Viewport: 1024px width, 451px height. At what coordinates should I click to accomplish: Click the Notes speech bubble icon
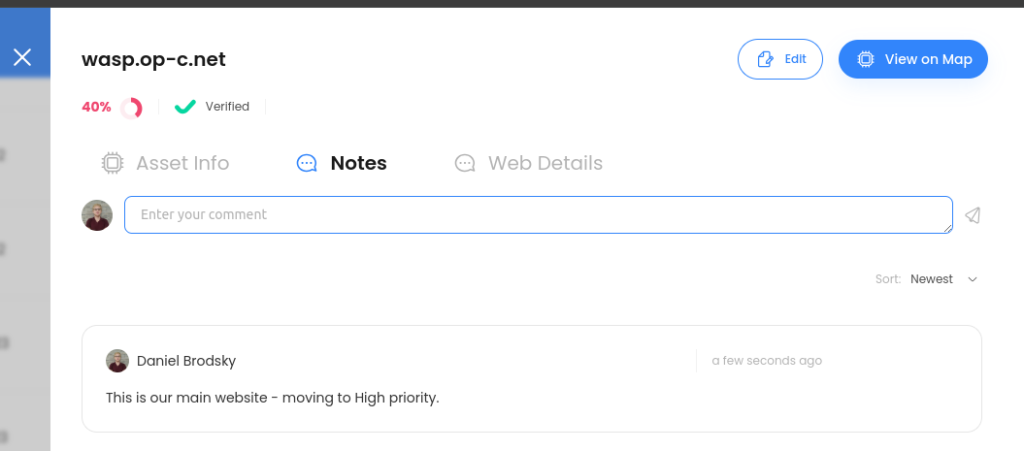[307, 163]
